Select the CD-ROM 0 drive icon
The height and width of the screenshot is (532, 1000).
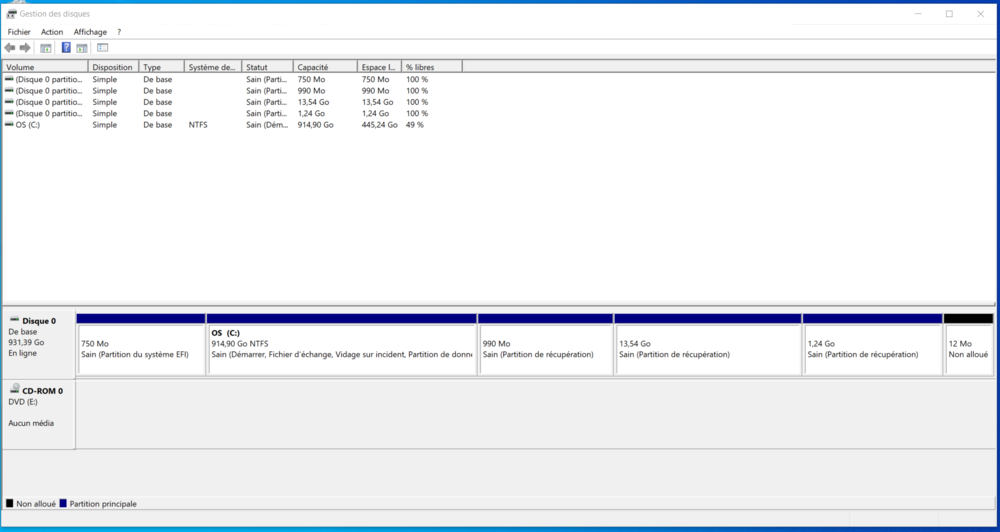point(14,390)
